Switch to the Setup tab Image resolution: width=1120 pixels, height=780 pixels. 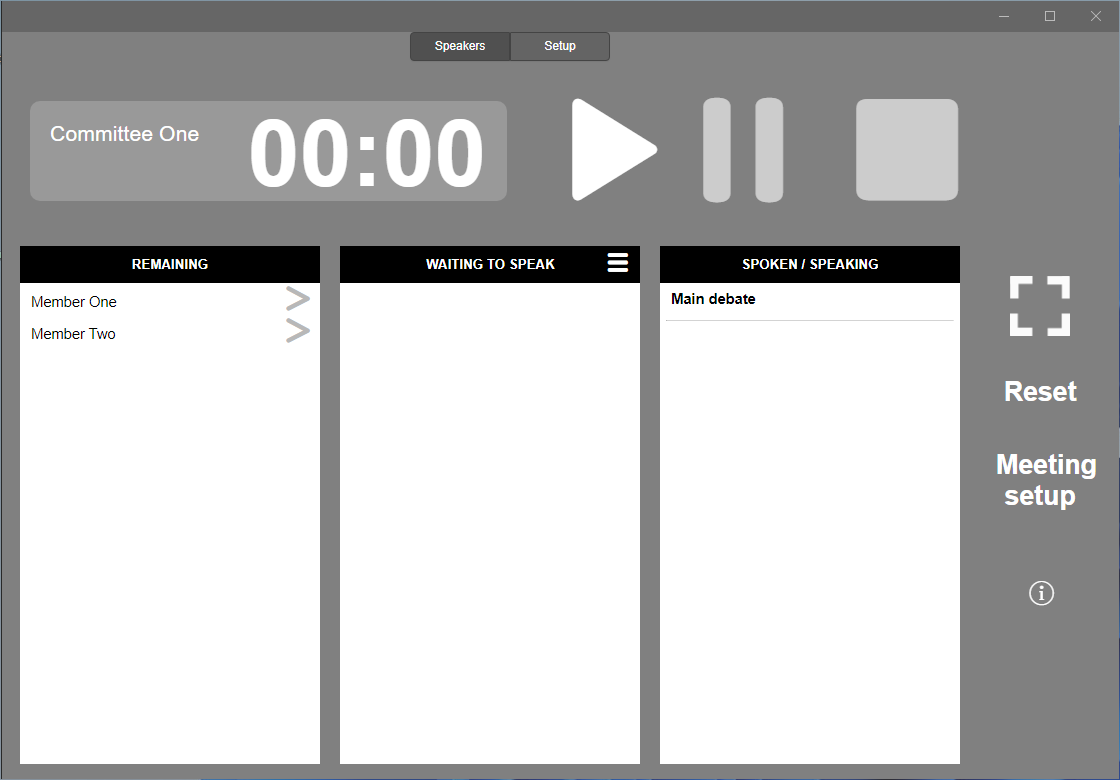[x=560, y=46]
